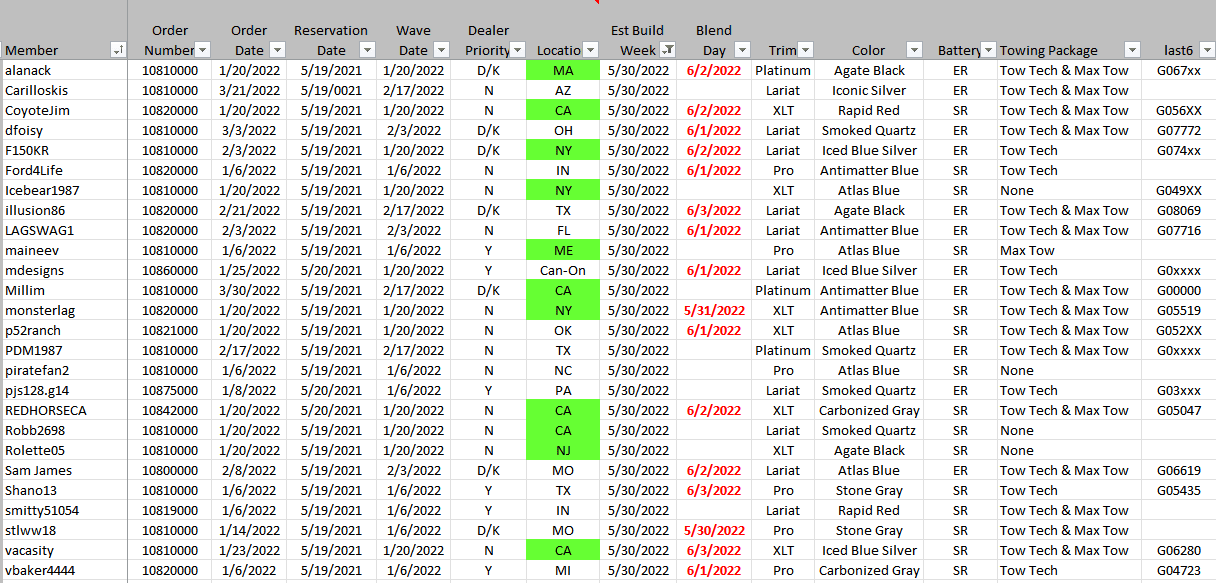Select the Can-On location cell
The width and height of the screenshot is (1216, 583).
pos(562,270)
